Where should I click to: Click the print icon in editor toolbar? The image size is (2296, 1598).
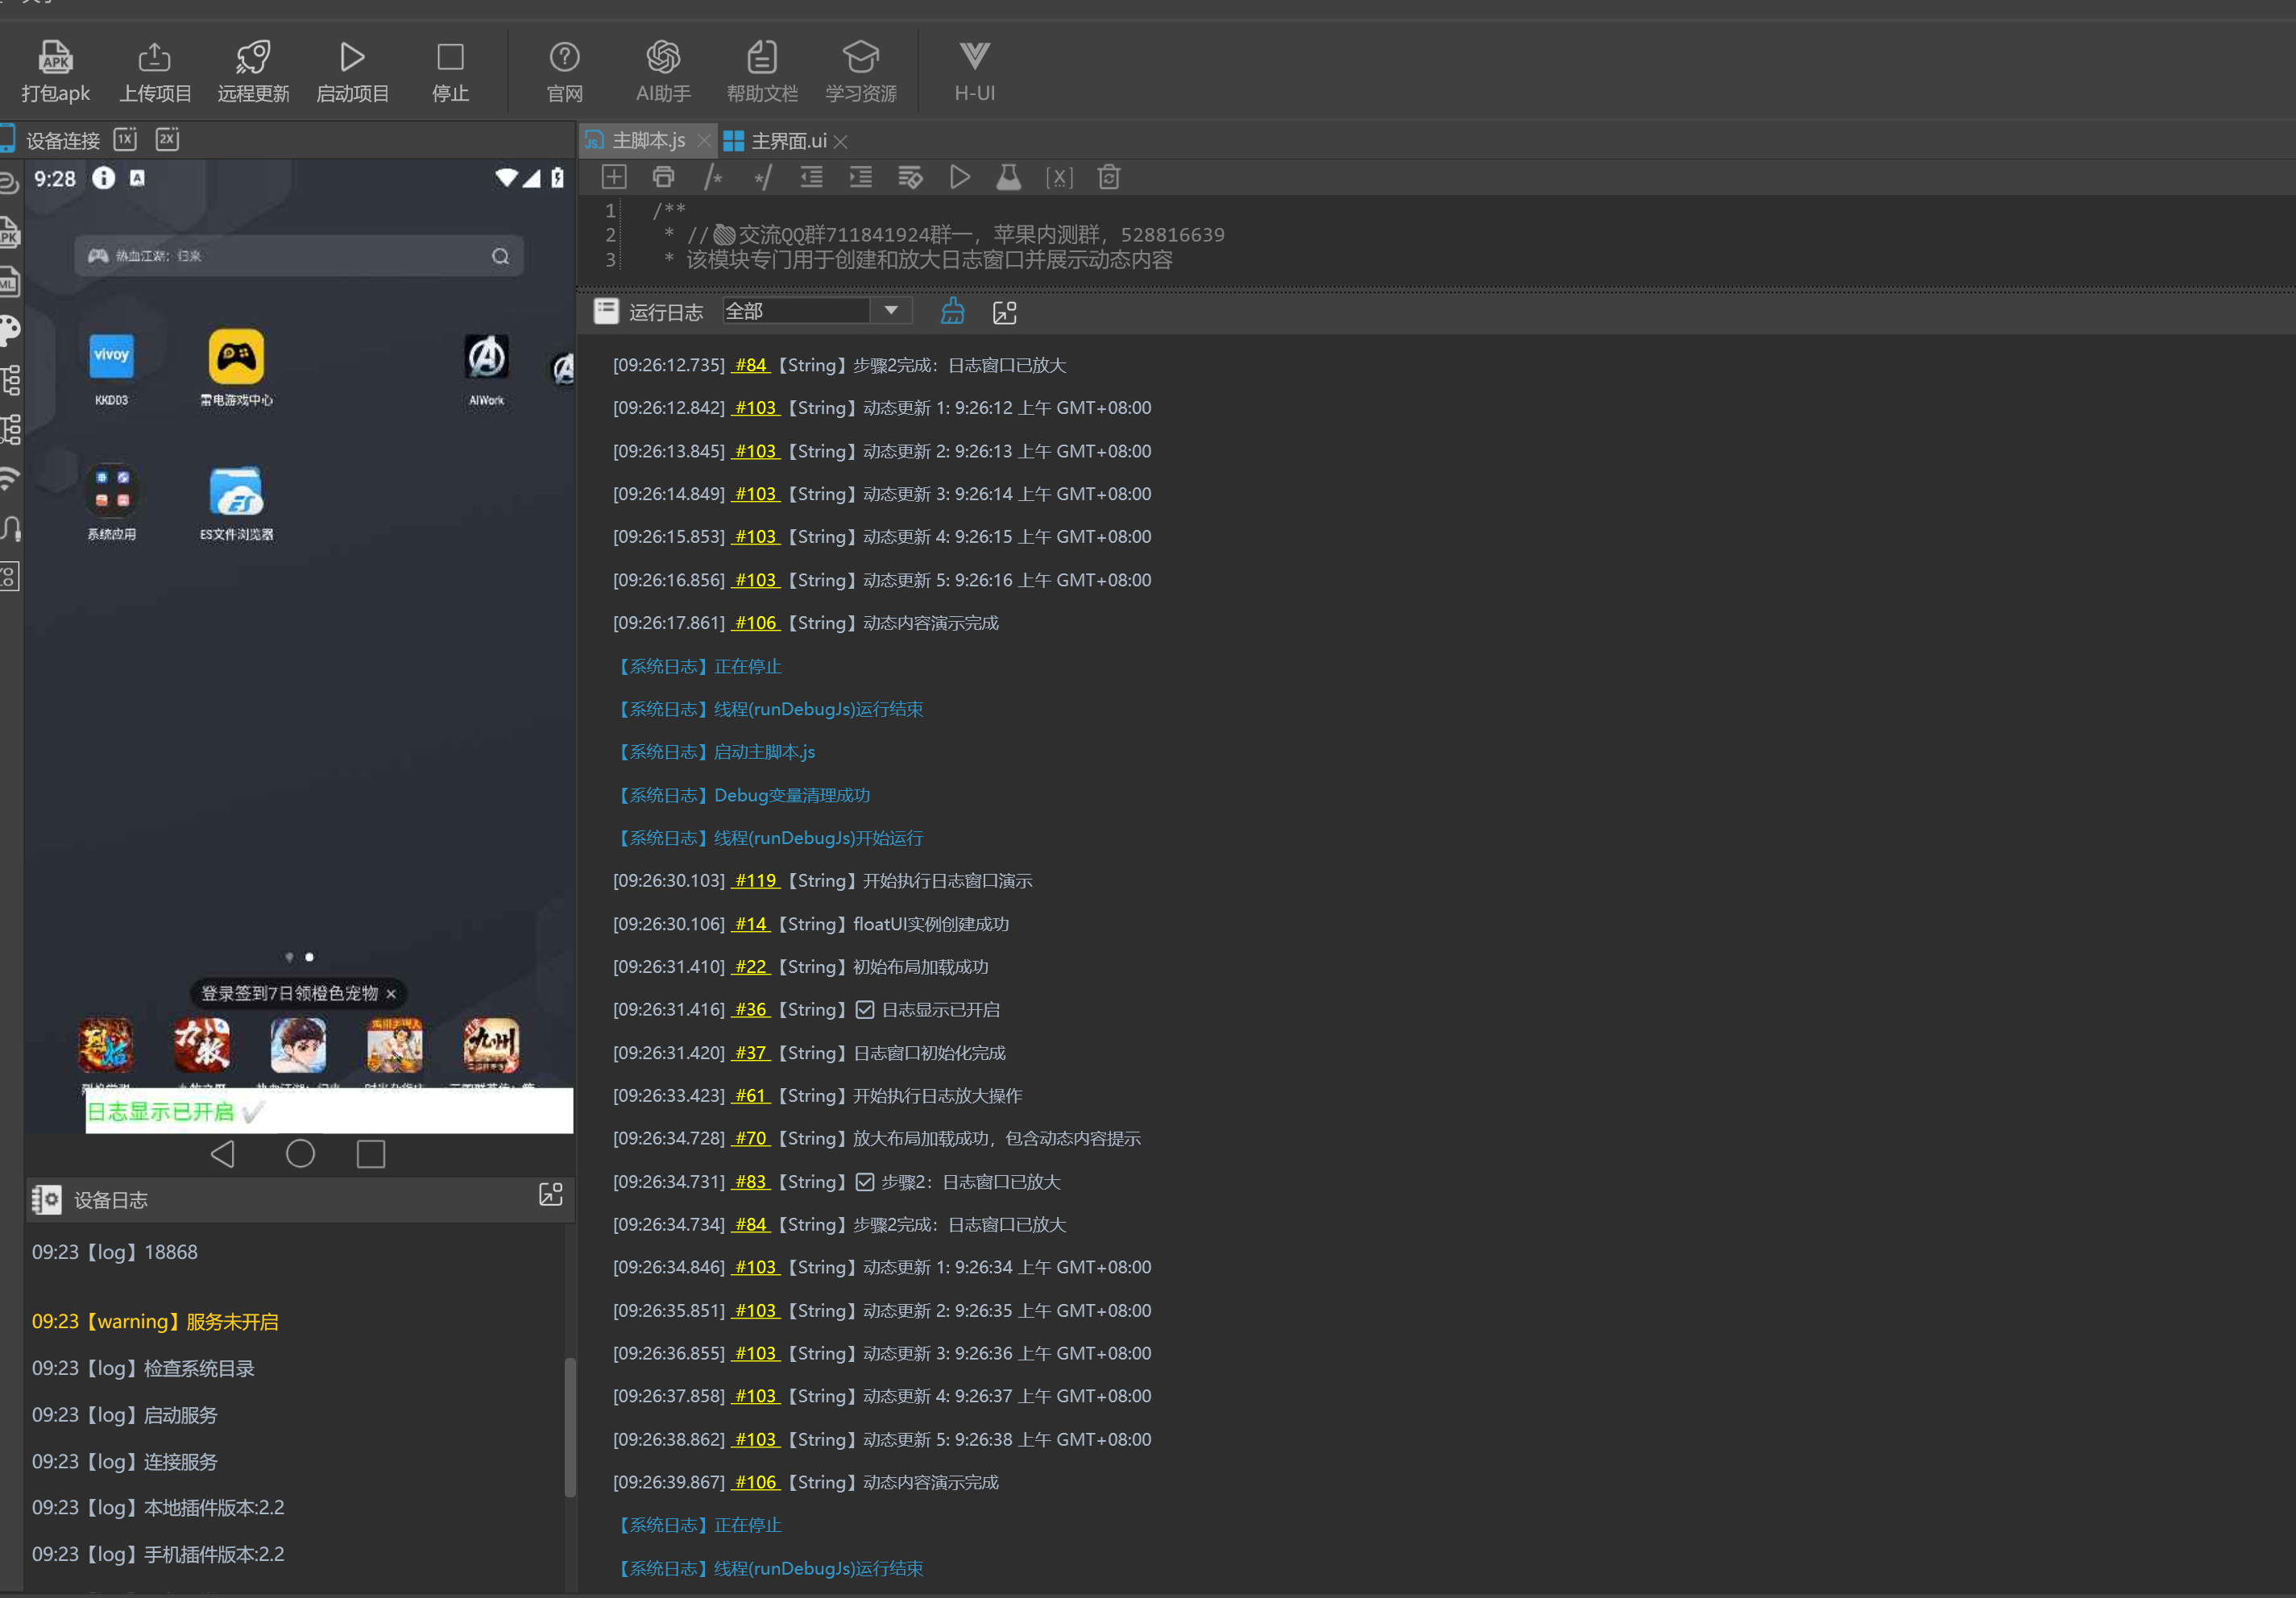click(663, 178)
